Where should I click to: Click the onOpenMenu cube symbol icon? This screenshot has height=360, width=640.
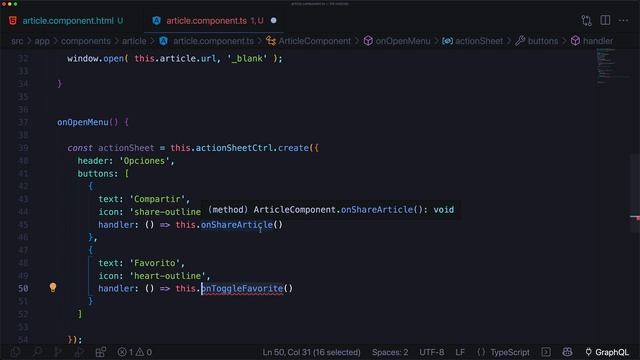[x=368, y=41]
